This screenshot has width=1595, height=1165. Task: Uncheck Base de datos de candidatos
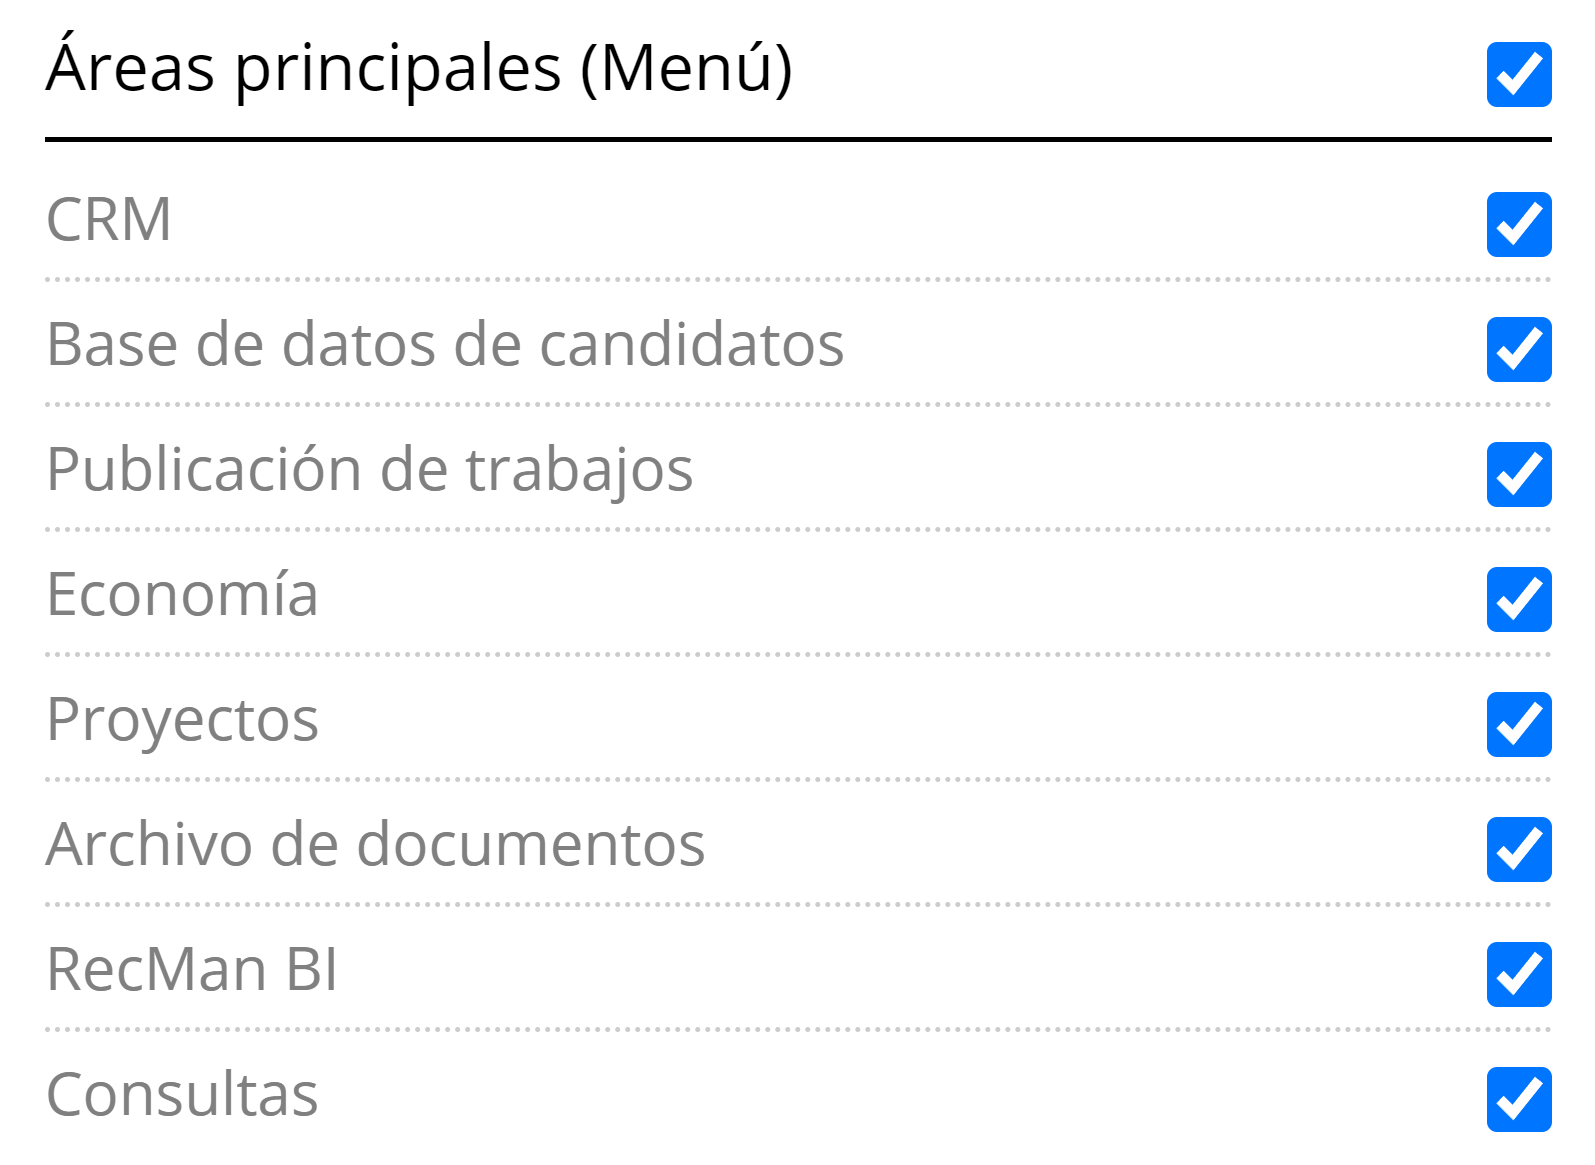coord(1518,349)
